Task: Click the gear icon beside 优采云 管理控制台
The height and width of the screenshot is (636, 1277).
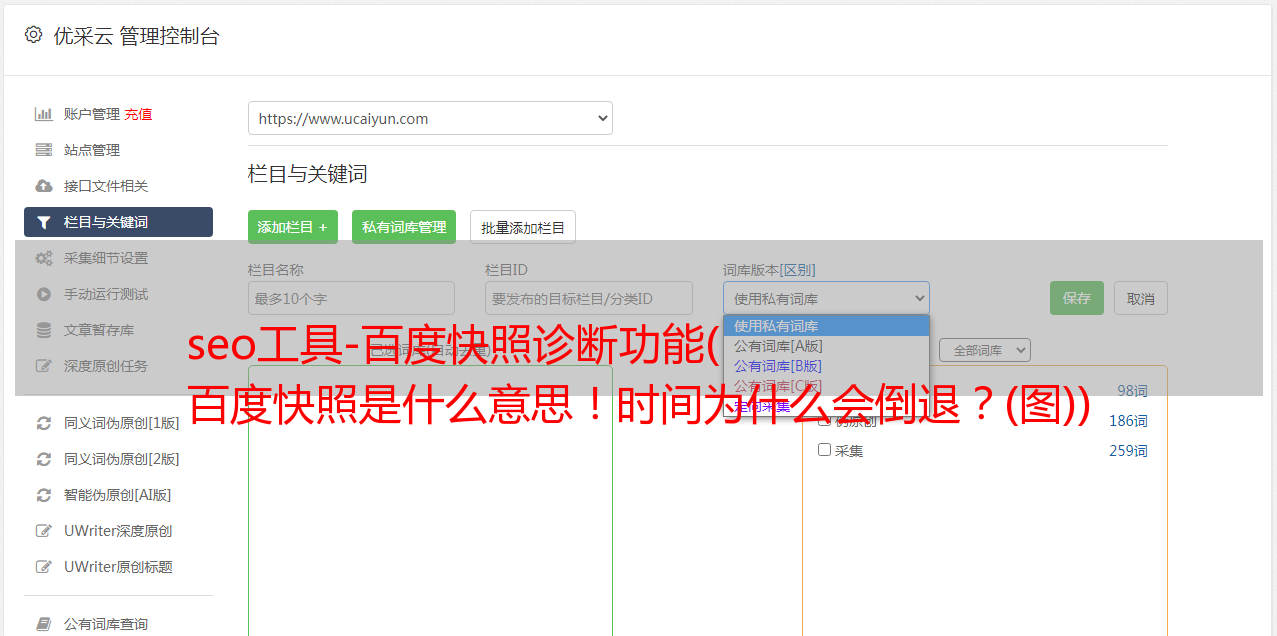Action: 33,35
